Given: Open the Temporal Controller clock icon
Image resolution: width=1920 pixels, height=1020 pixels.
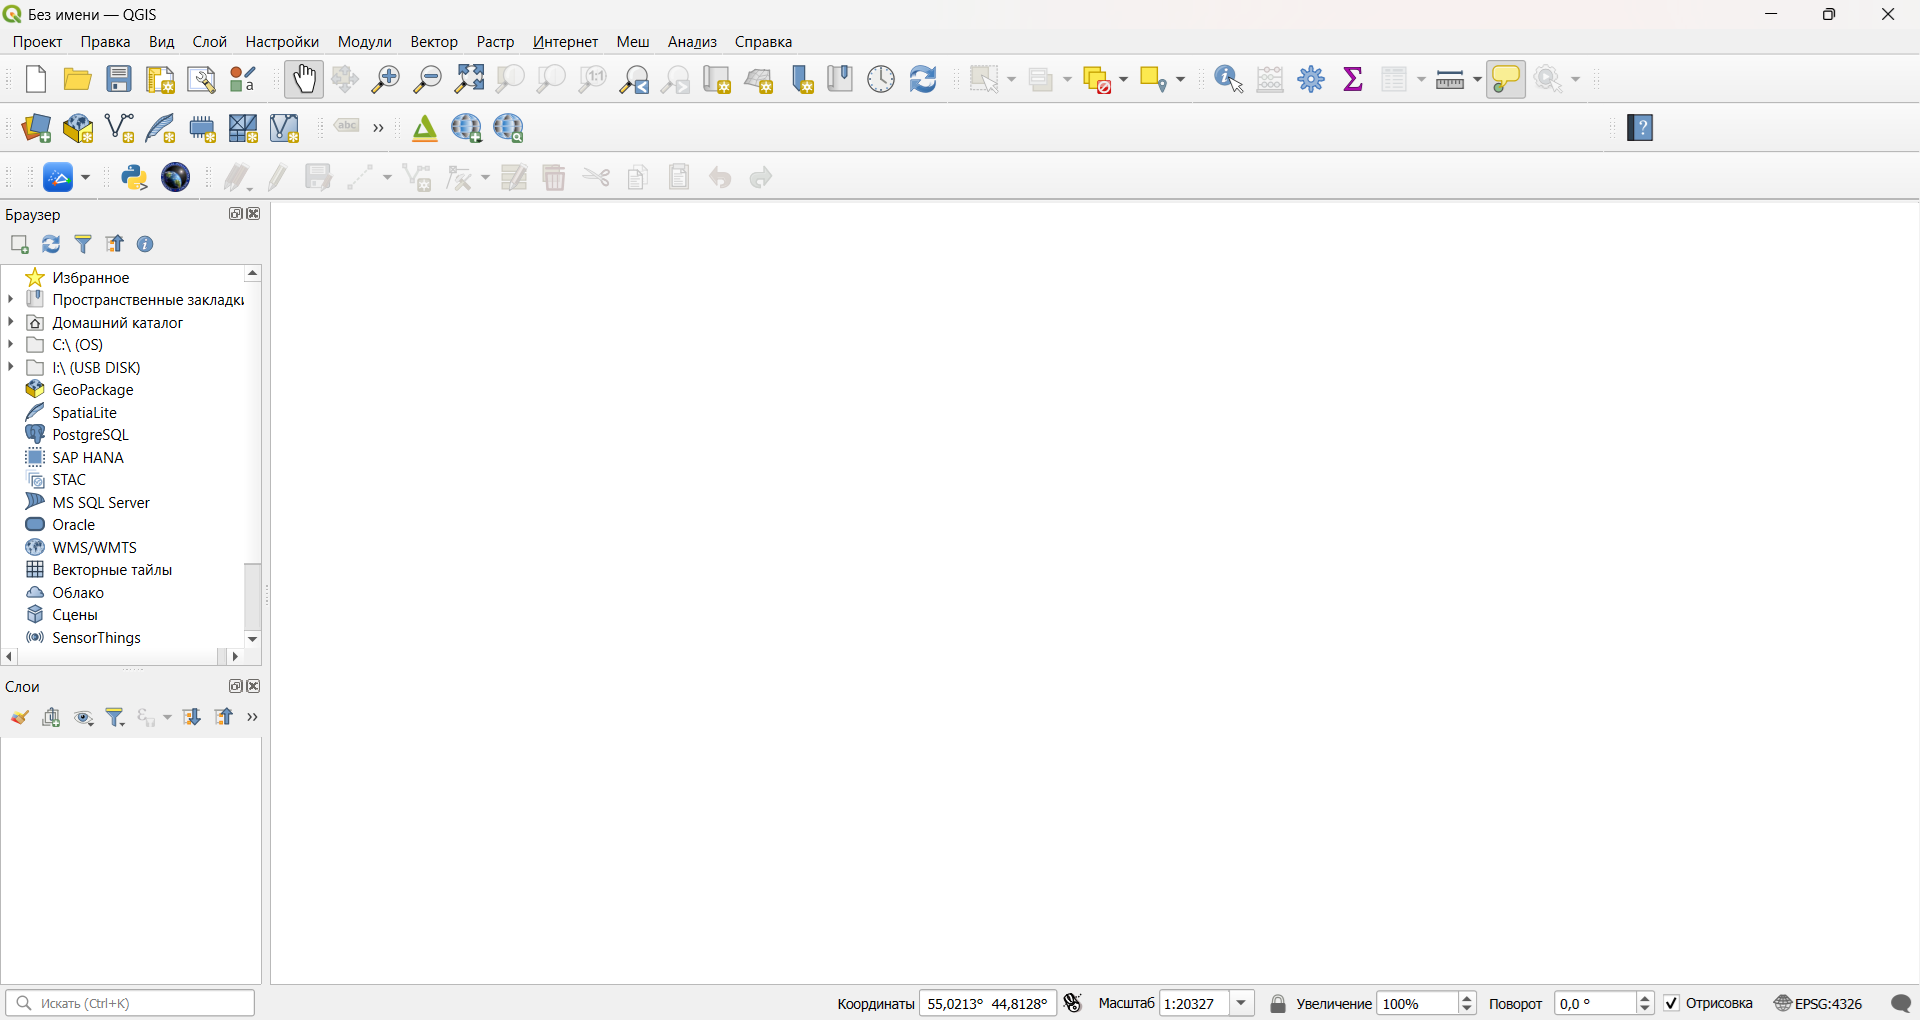Looking at the screenshot, I should pyautogui.click(x=881, y=79).
